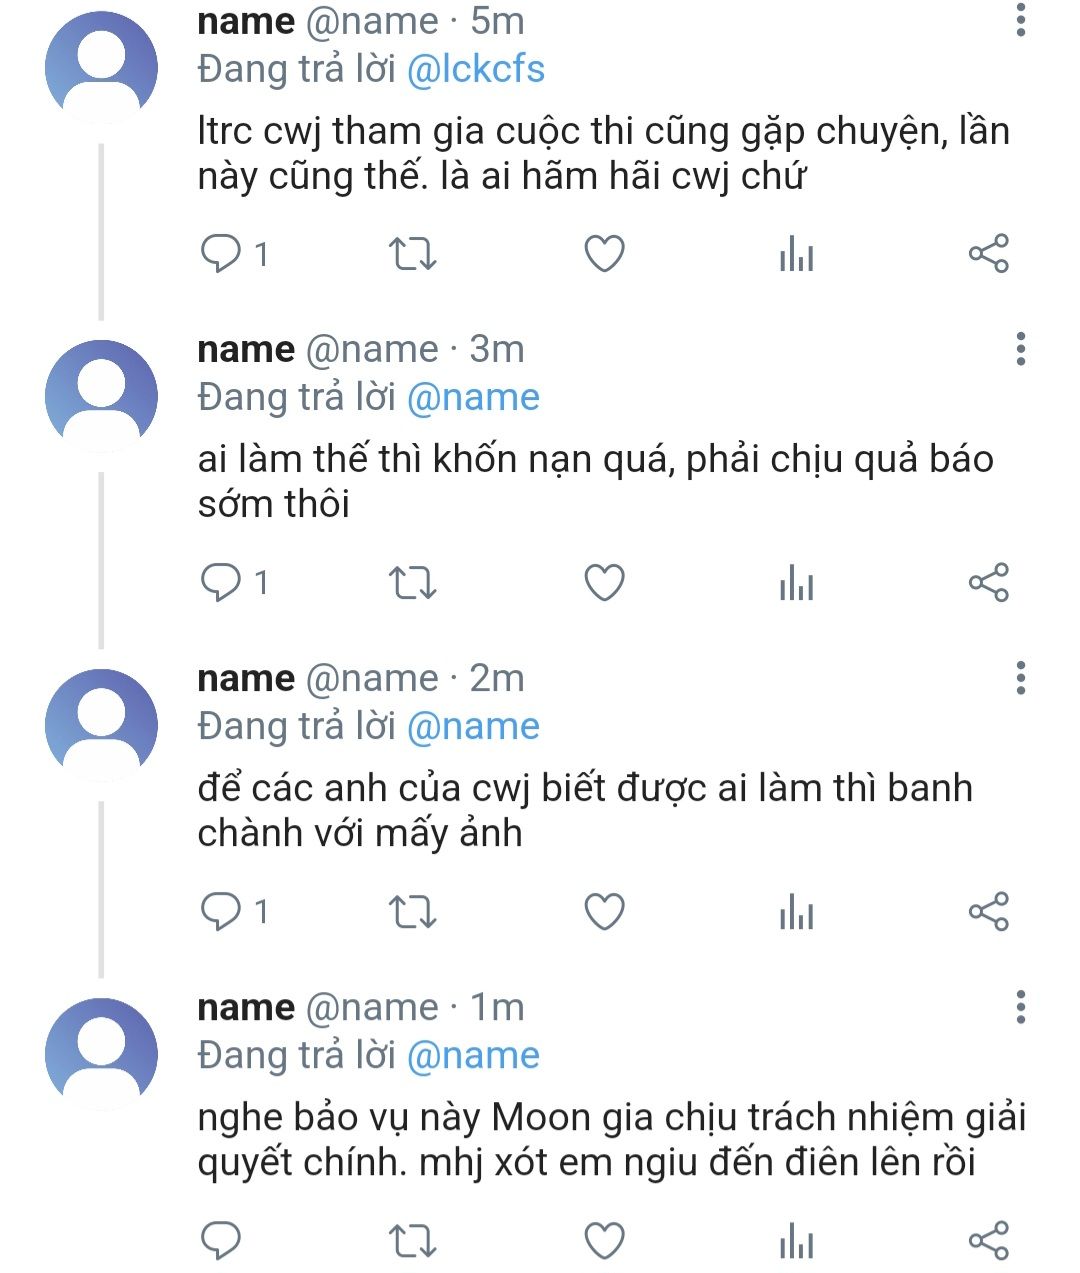This screenshot has width=1080, height=1273.
Task: Reply to the tweet mentioning Moon gia
Action: click(221, 1240)
